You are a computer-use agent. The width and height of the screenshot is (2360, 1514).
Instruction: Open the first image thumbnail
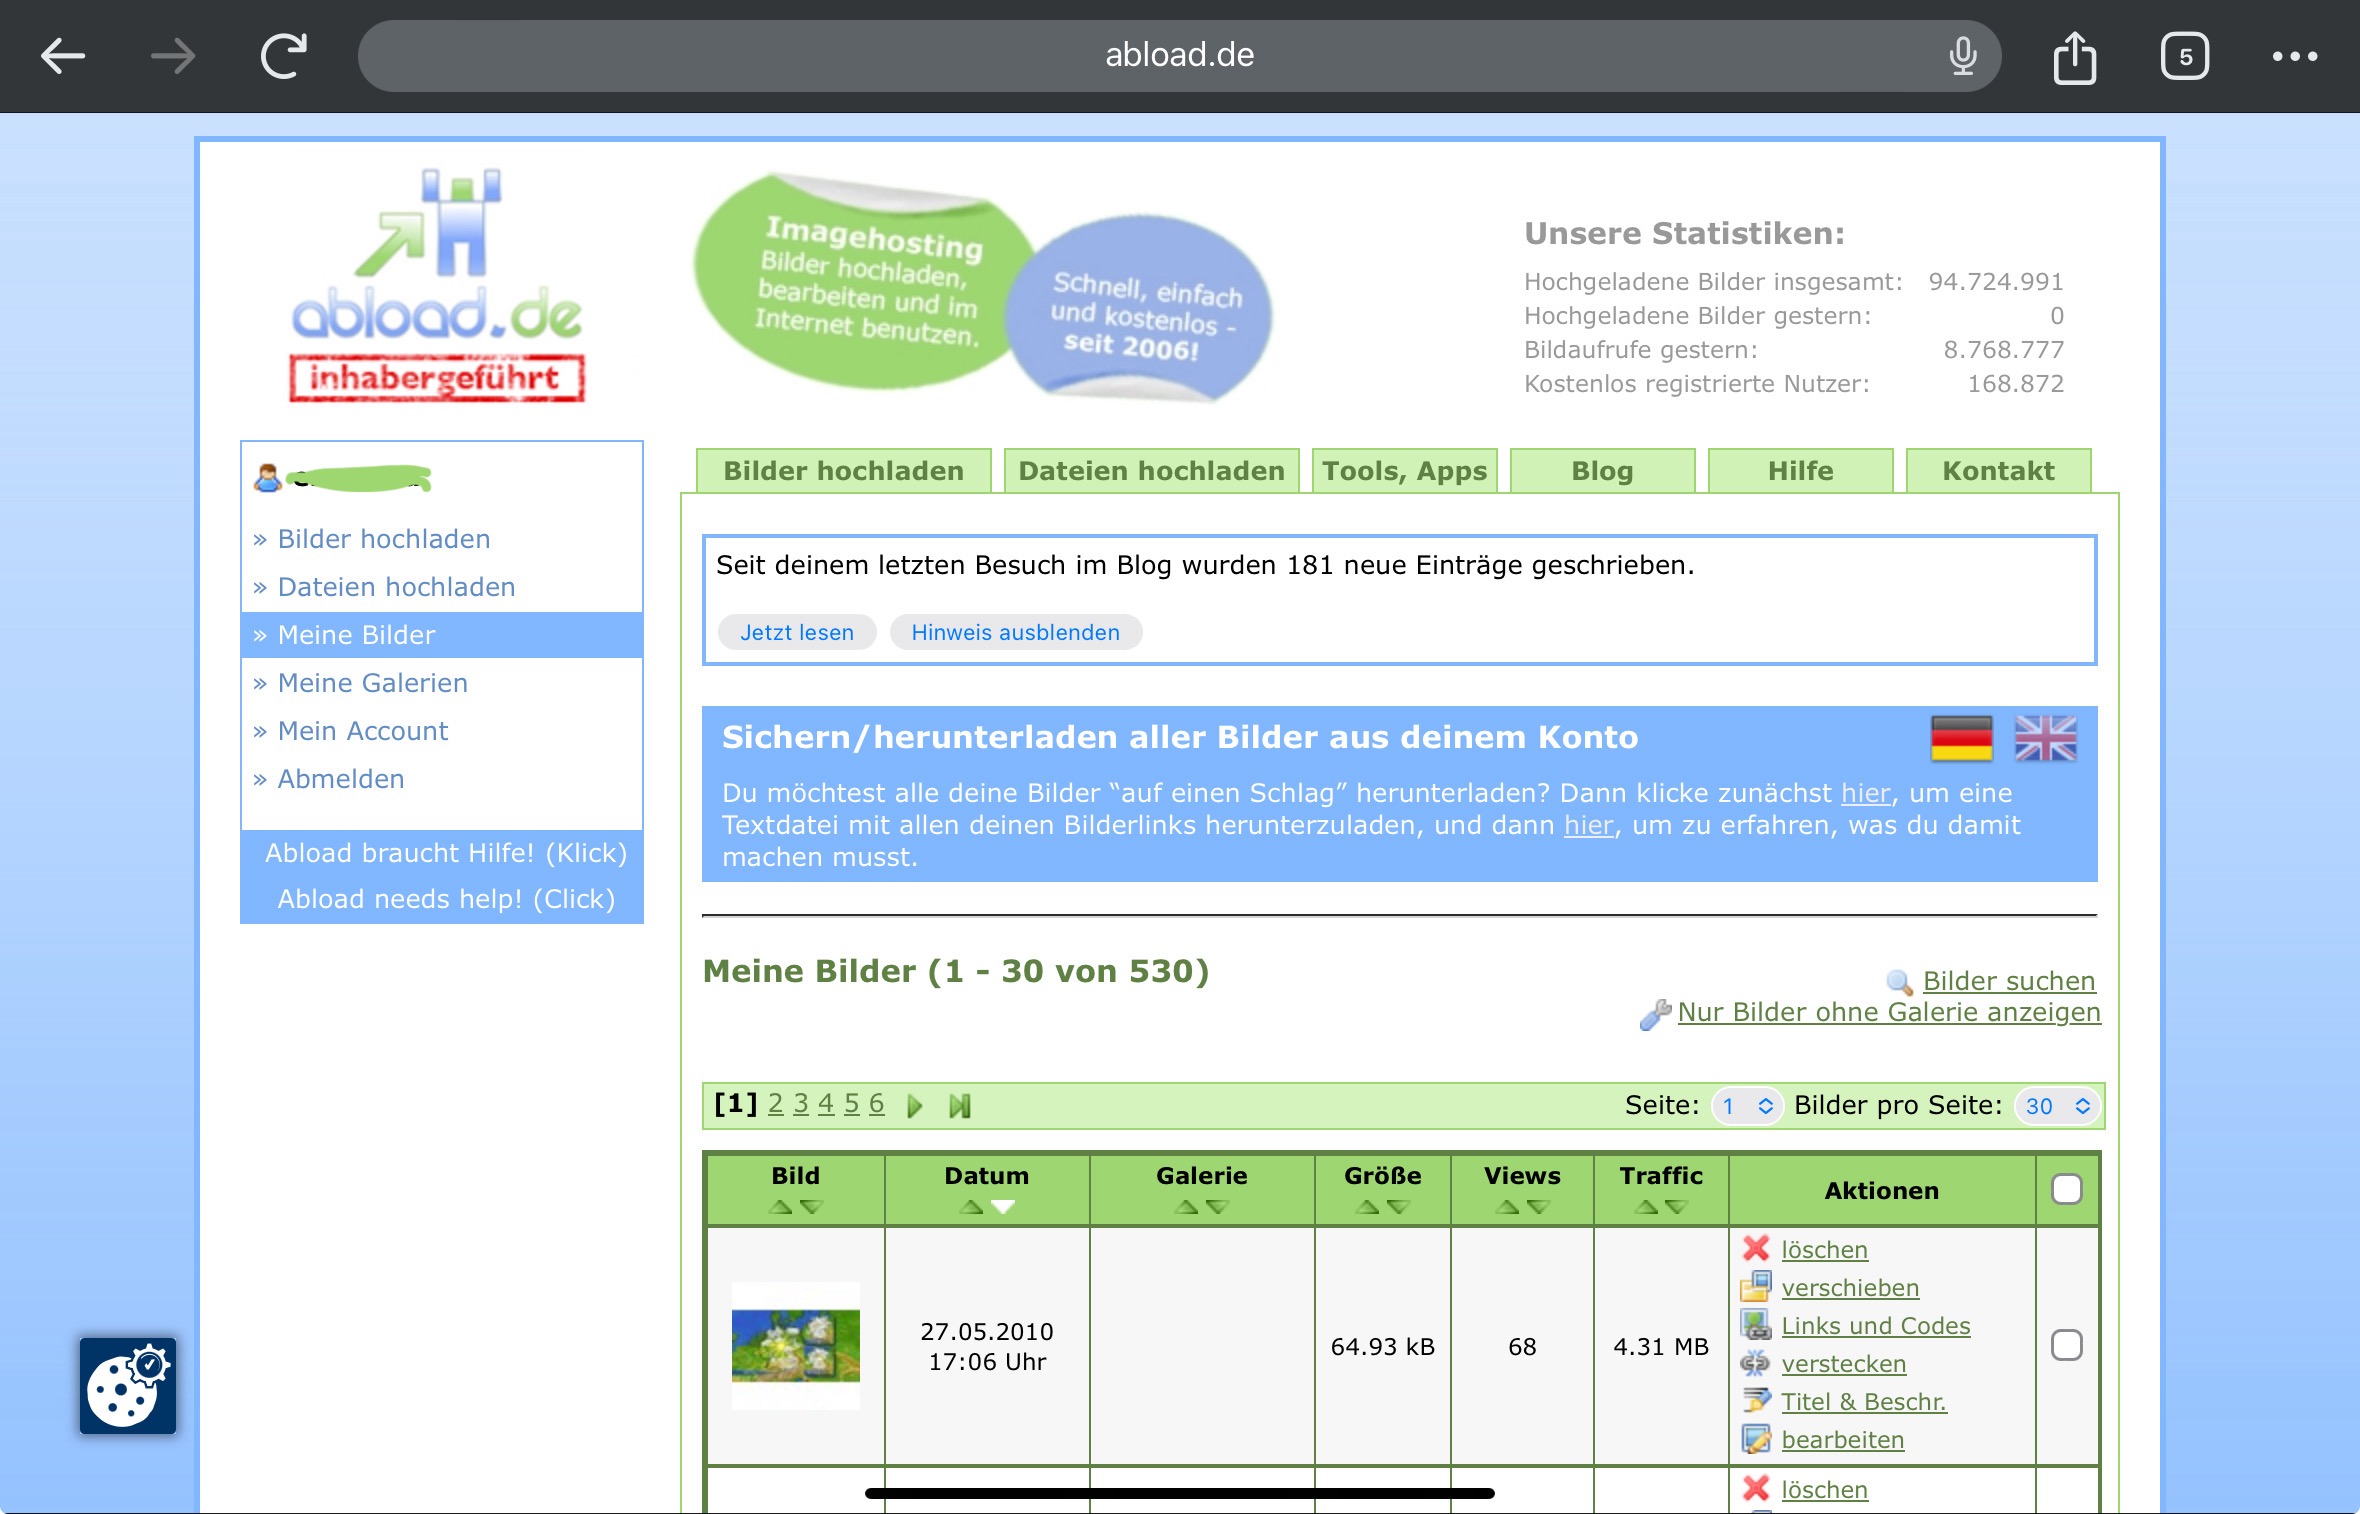pyautogui.click(x=795, y=1345)
